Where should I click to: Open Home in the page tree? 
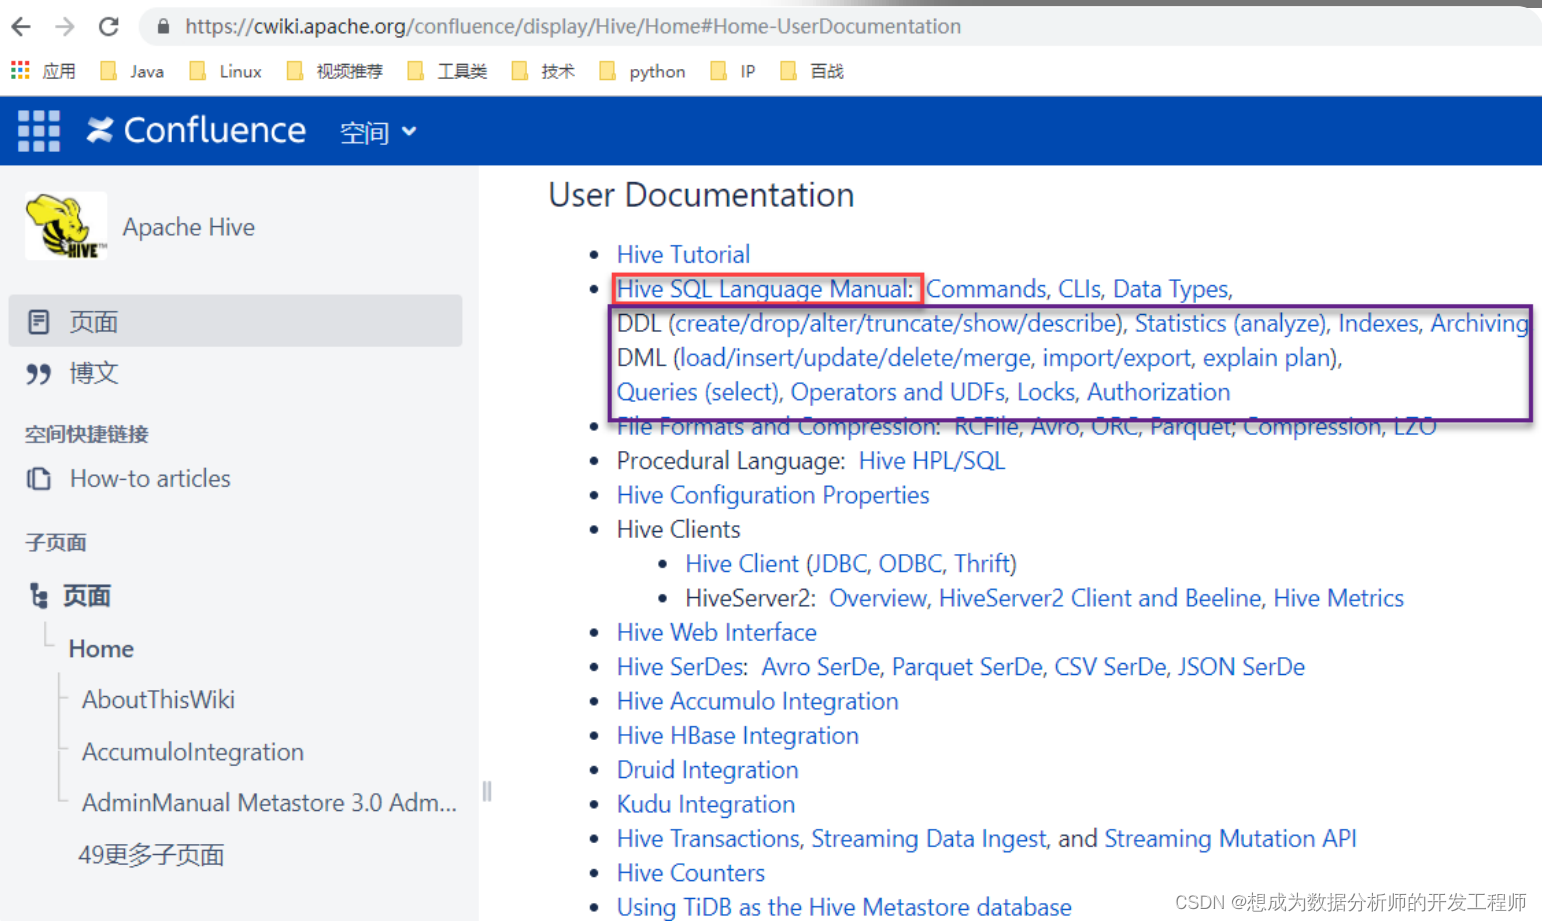coord(101,649)
